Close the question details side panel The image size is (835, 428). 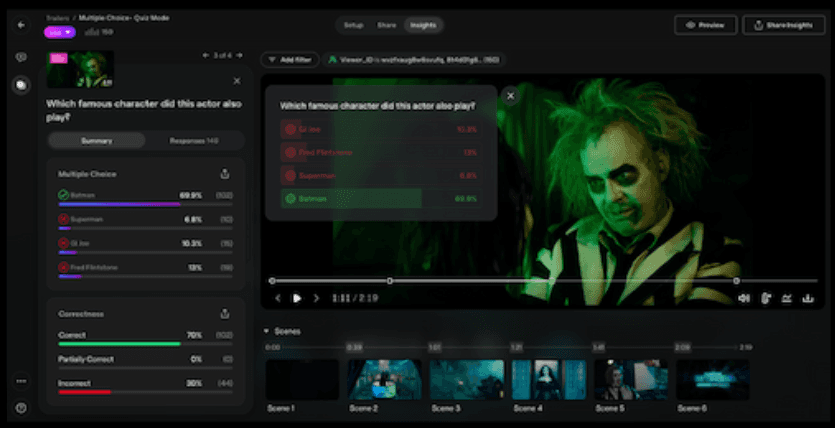tap(237, 81)
